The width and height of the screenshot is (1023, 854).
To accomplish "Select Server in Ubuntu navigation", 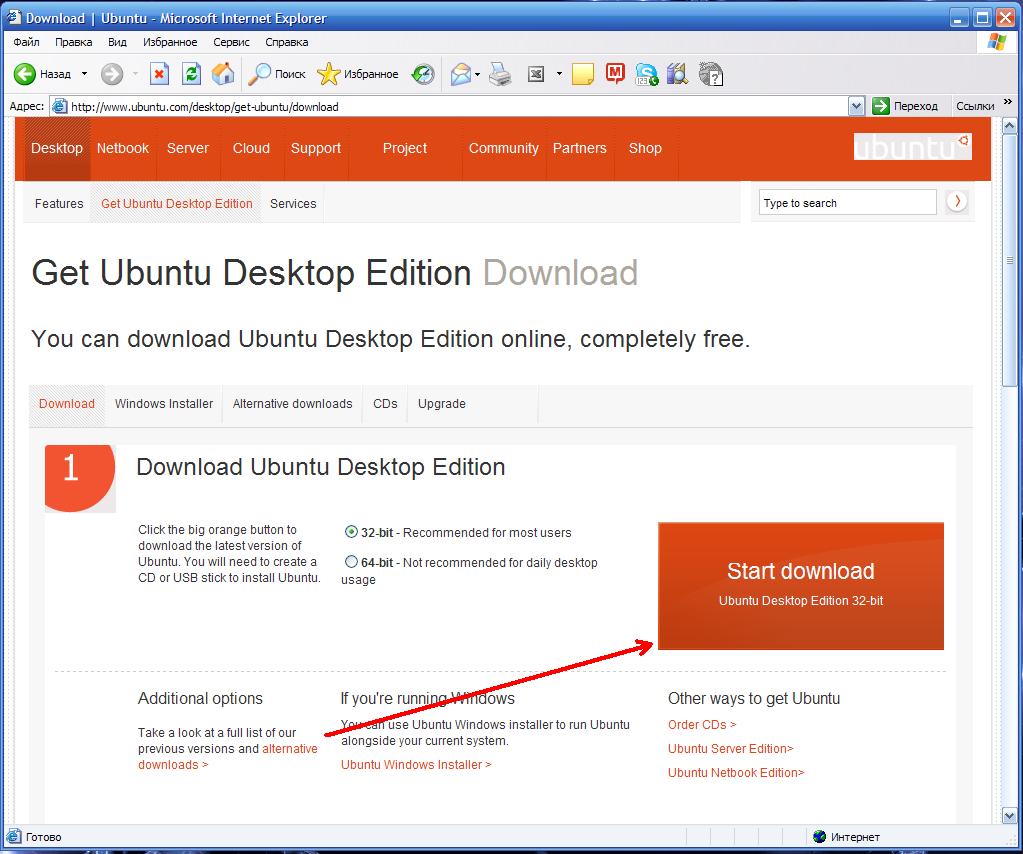I will (188, 149).
